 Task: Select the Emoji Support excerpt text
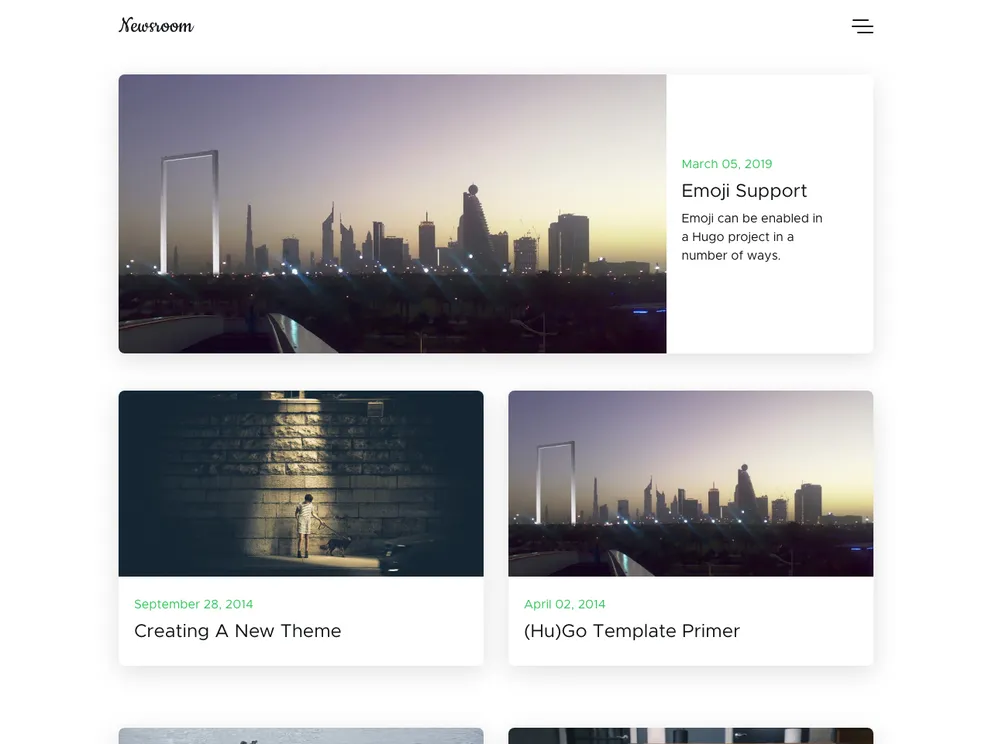tap(751, 236)
